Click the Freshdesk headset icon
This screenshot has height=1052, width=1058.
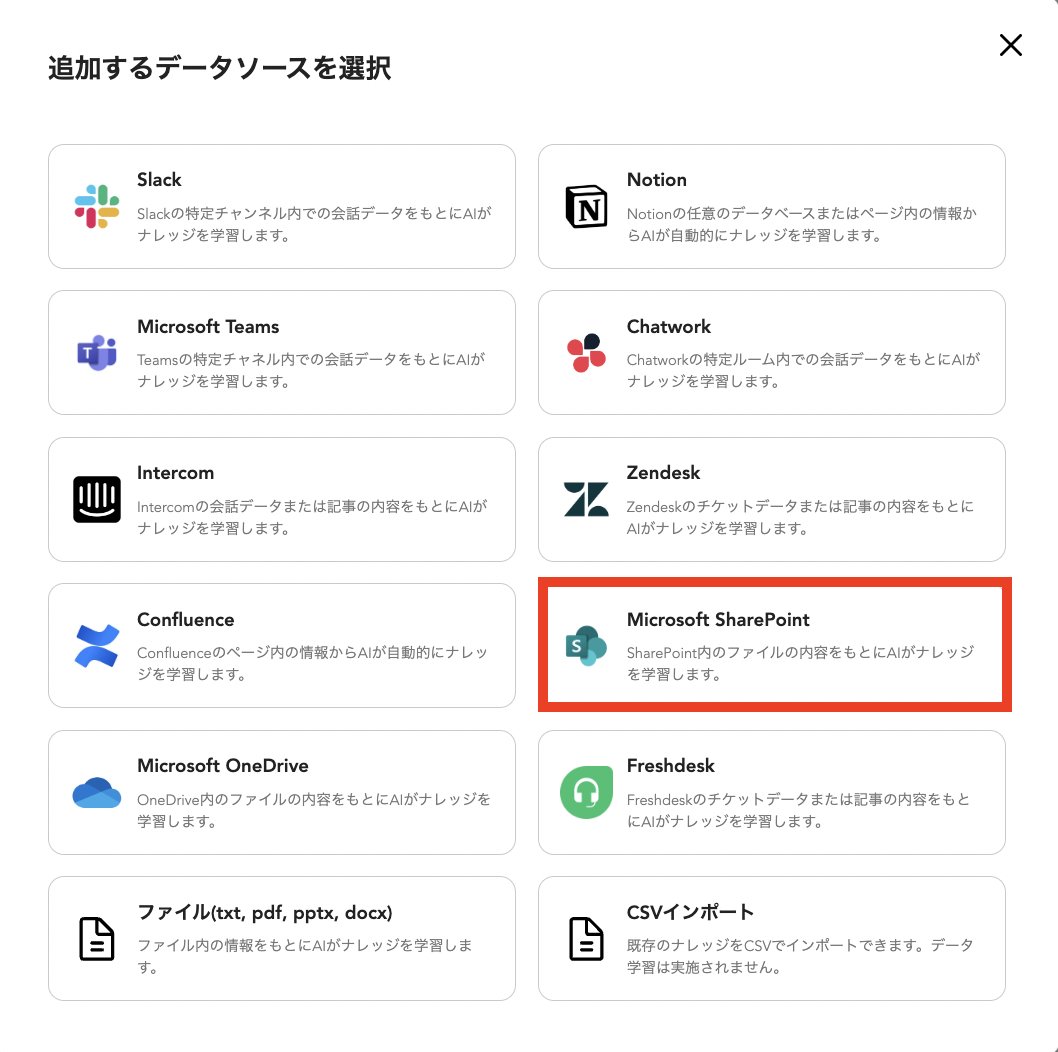click(586, 792)
